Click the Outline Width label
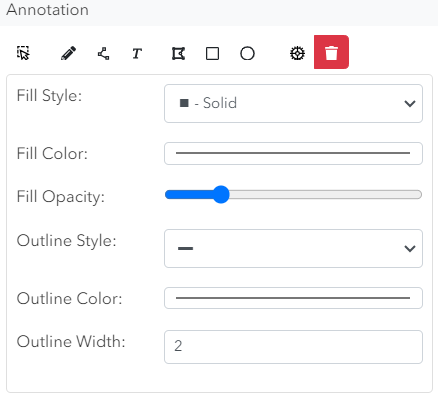 point(71,341)
